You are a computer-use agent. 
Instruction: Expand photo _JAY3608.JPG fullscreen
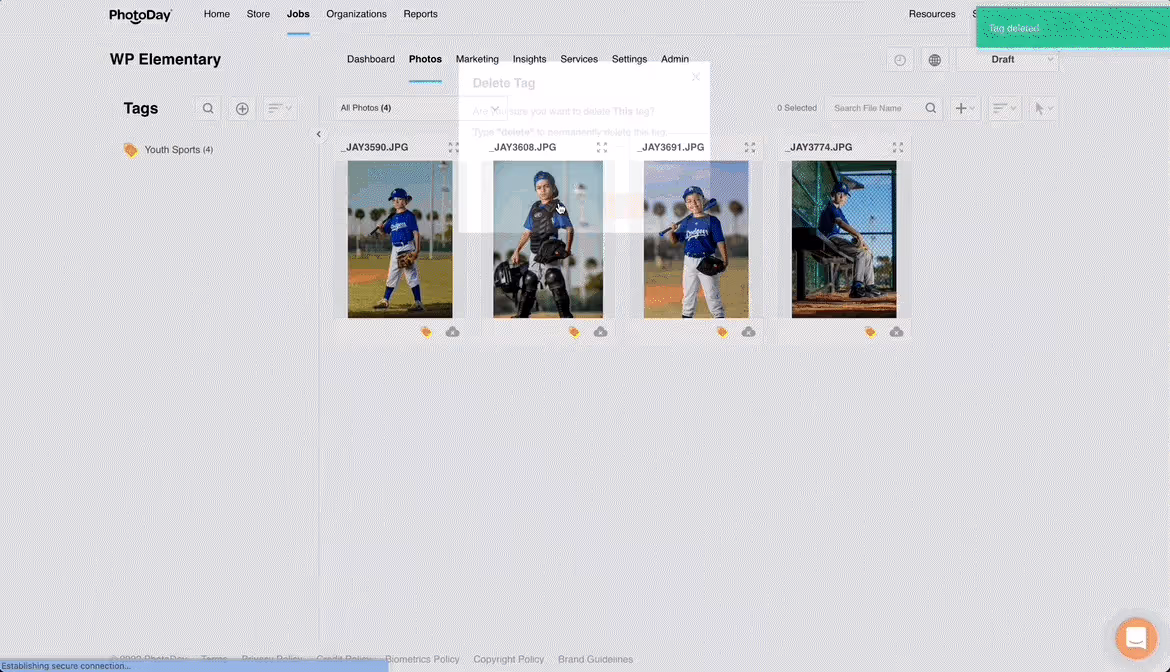602,148
